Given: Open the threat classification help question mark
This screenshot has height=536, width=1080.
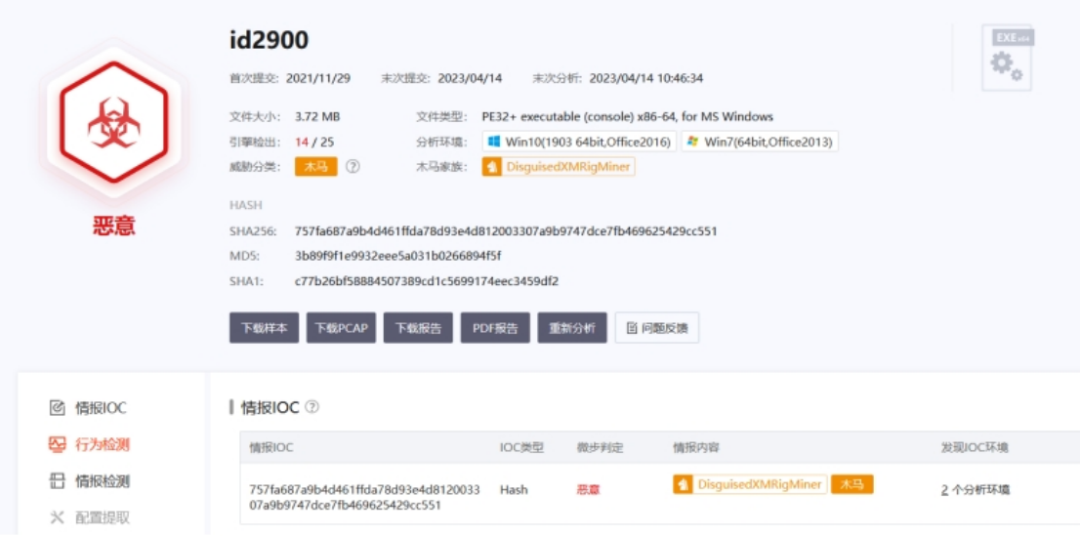Looking at the screenshot, I should pyautogui.click(x=353, y=167).
